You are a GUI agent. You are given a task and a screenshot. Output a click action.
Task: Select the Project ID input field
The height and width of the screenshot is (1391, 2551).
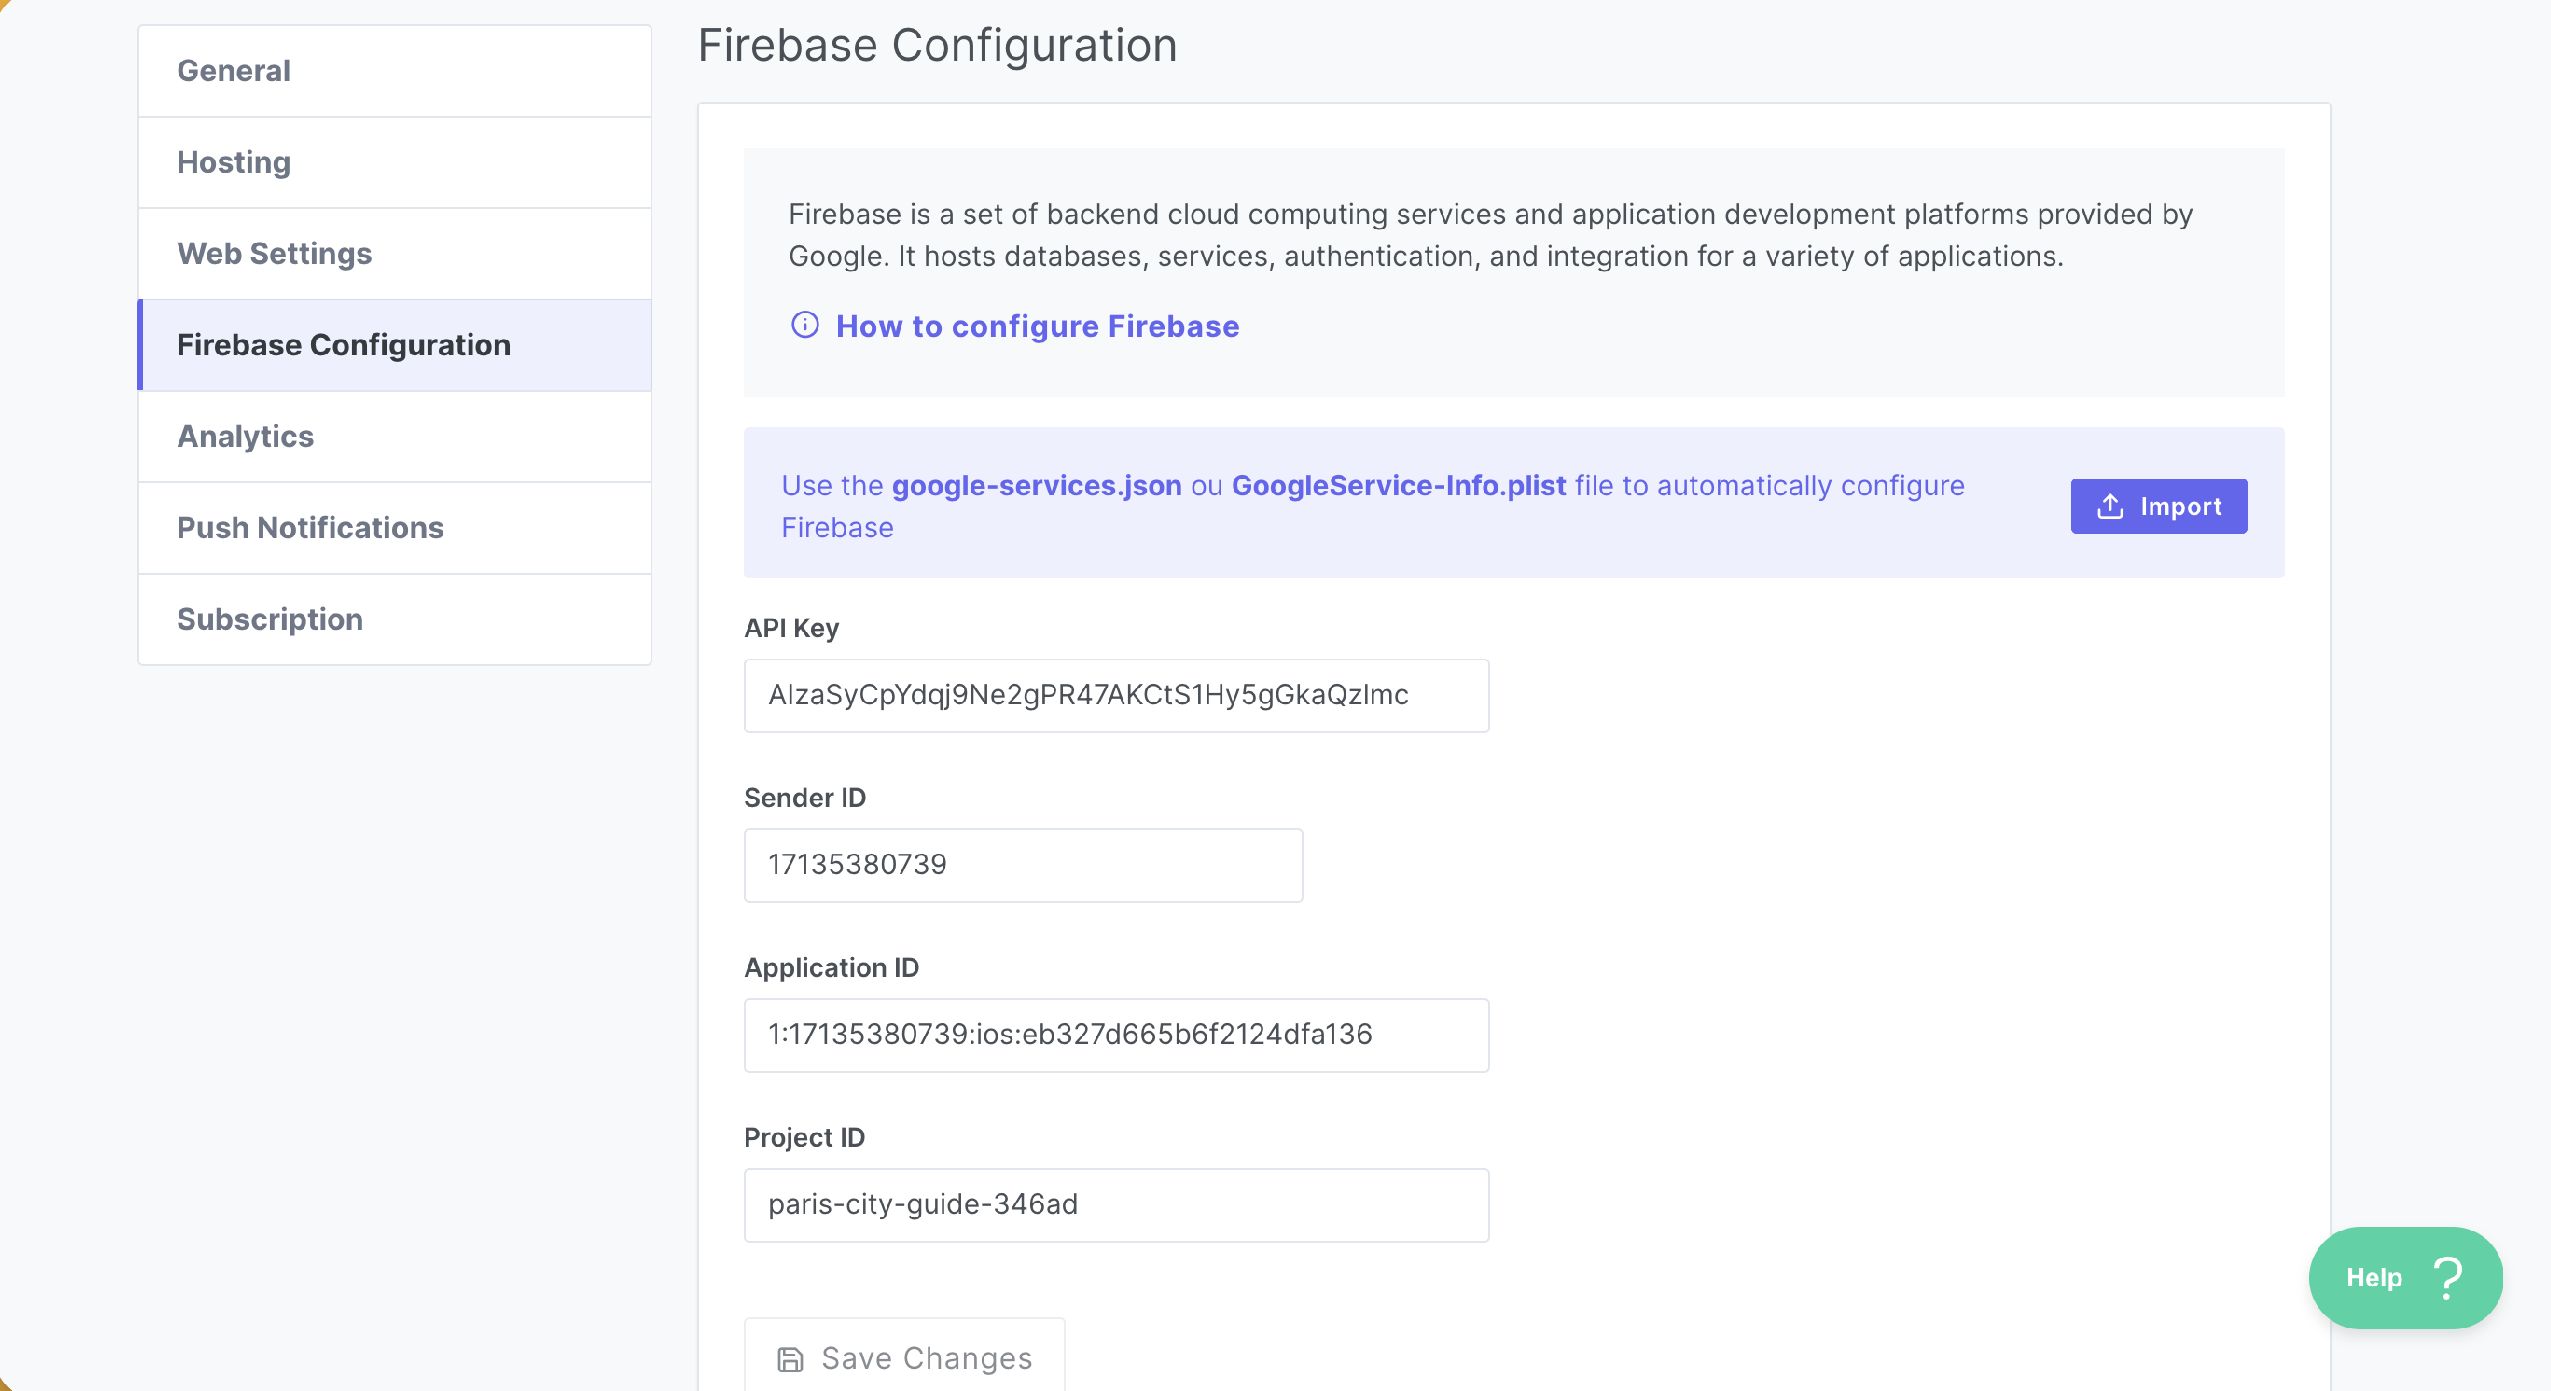pos(1116,1205)
